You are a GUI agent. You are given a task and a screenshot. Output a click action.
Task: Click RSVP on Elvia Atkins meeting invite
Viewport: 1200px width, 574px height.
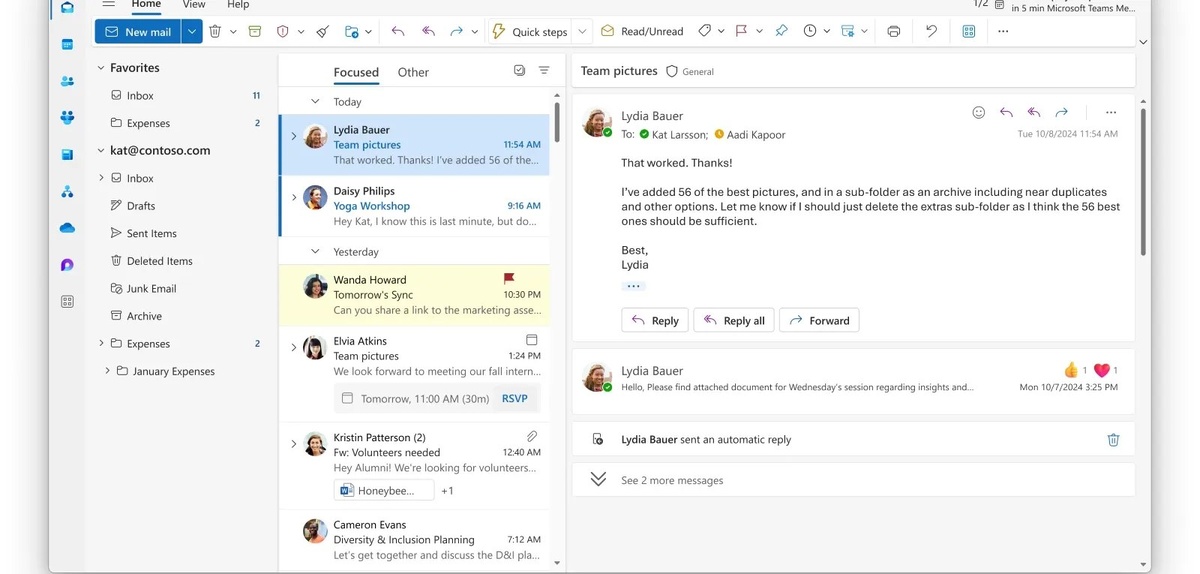515,398
